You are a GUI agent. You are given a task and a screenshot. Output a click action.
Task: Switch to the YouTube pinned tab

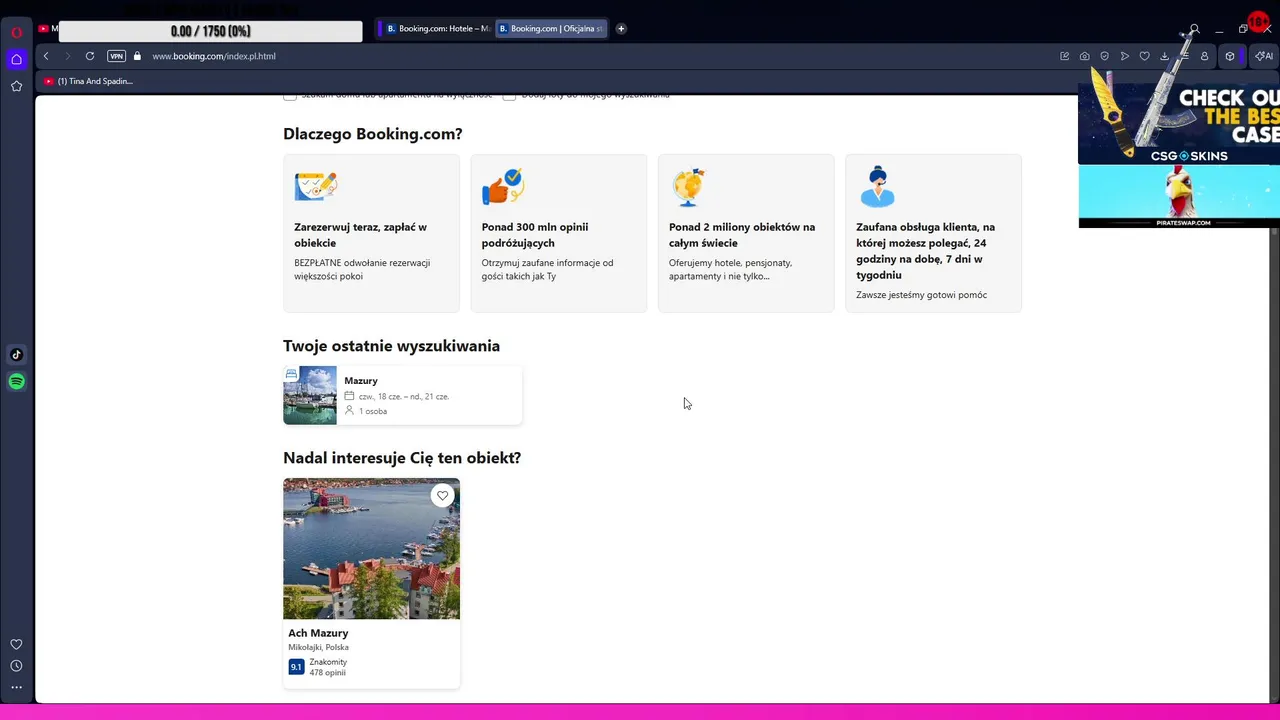(x=47, y=28)
